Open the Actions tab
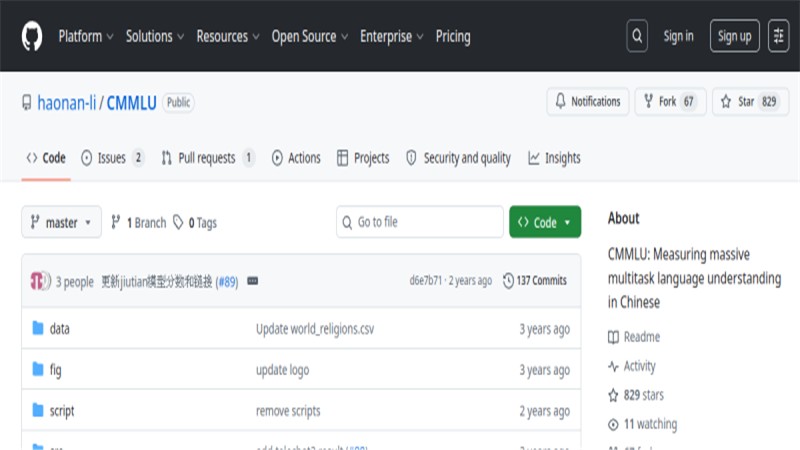 (296, 158)
